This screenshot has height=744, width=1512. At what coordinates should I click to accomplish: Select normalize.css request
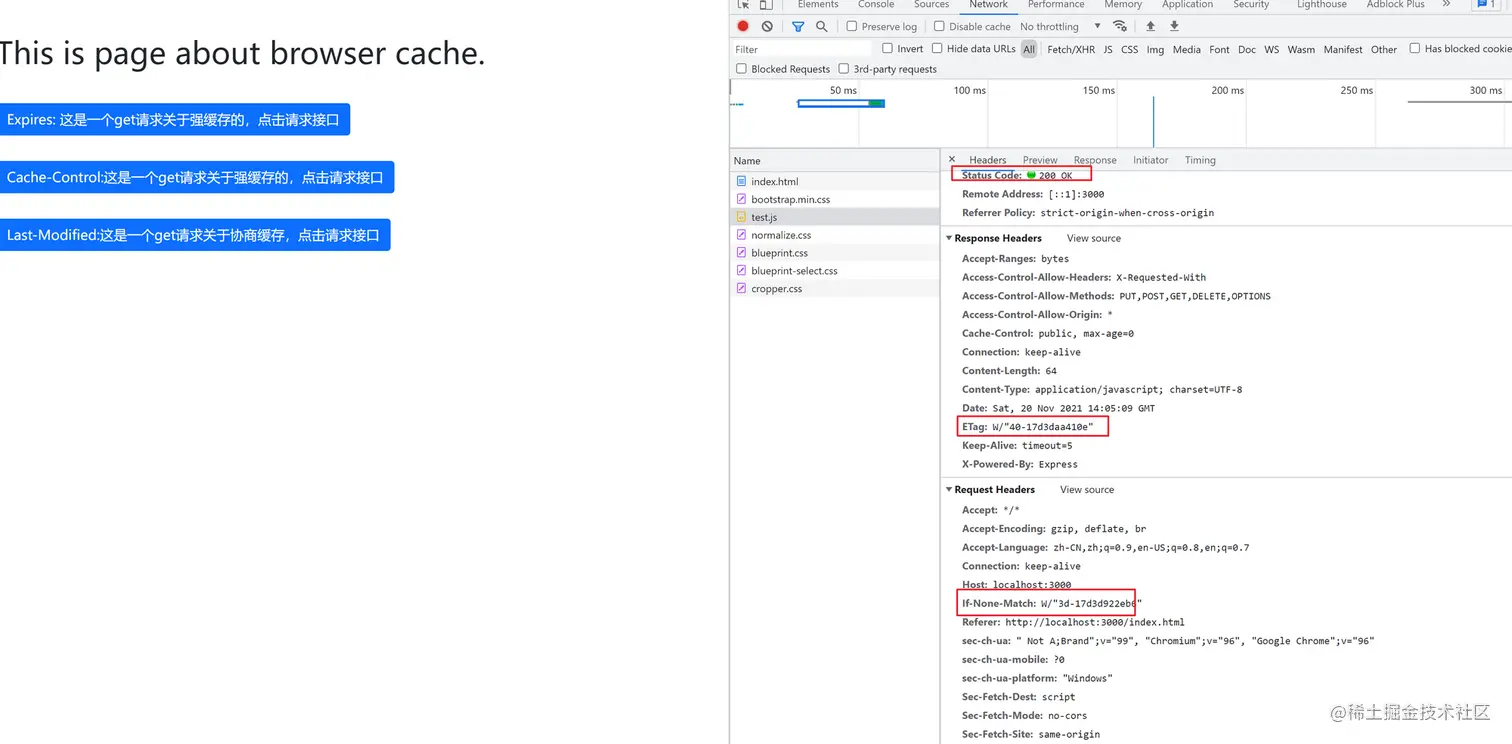835,235
